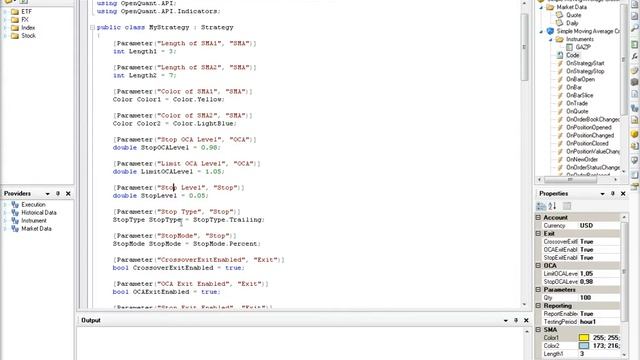Image resolution: width=640 pixels, height=360 pixels.
Task: Open Properties panel dropdown arrow
Action: [602, 194]
